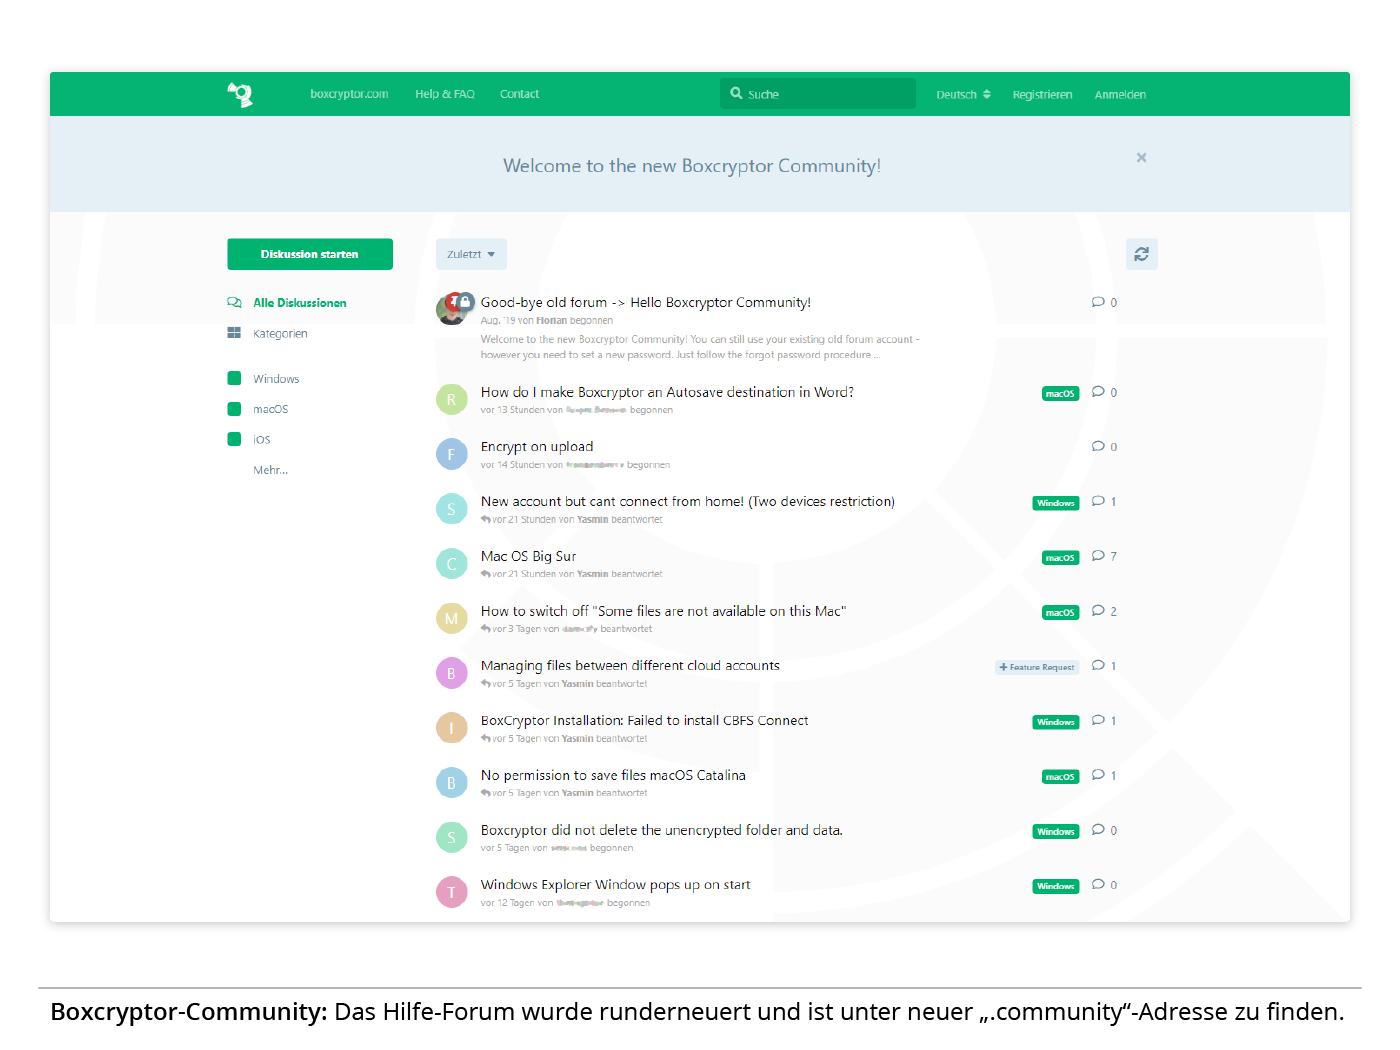This screenshot has width=1400, height=1050.
Task: Click reply count icon for Mac OS Big Sur
Action: pos(1098,556)
